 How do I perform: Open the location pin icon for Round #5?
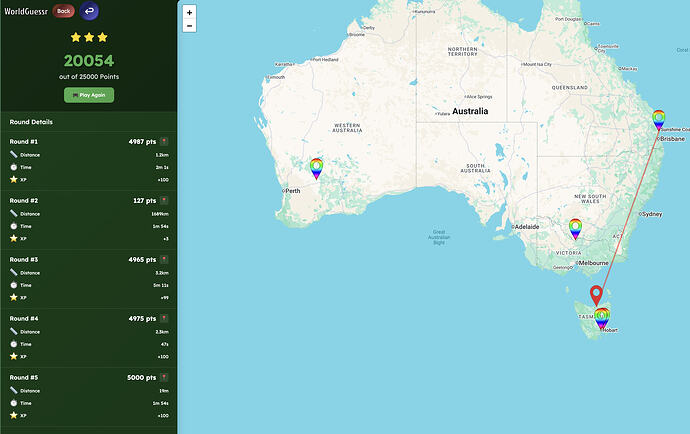coord(164,377)
